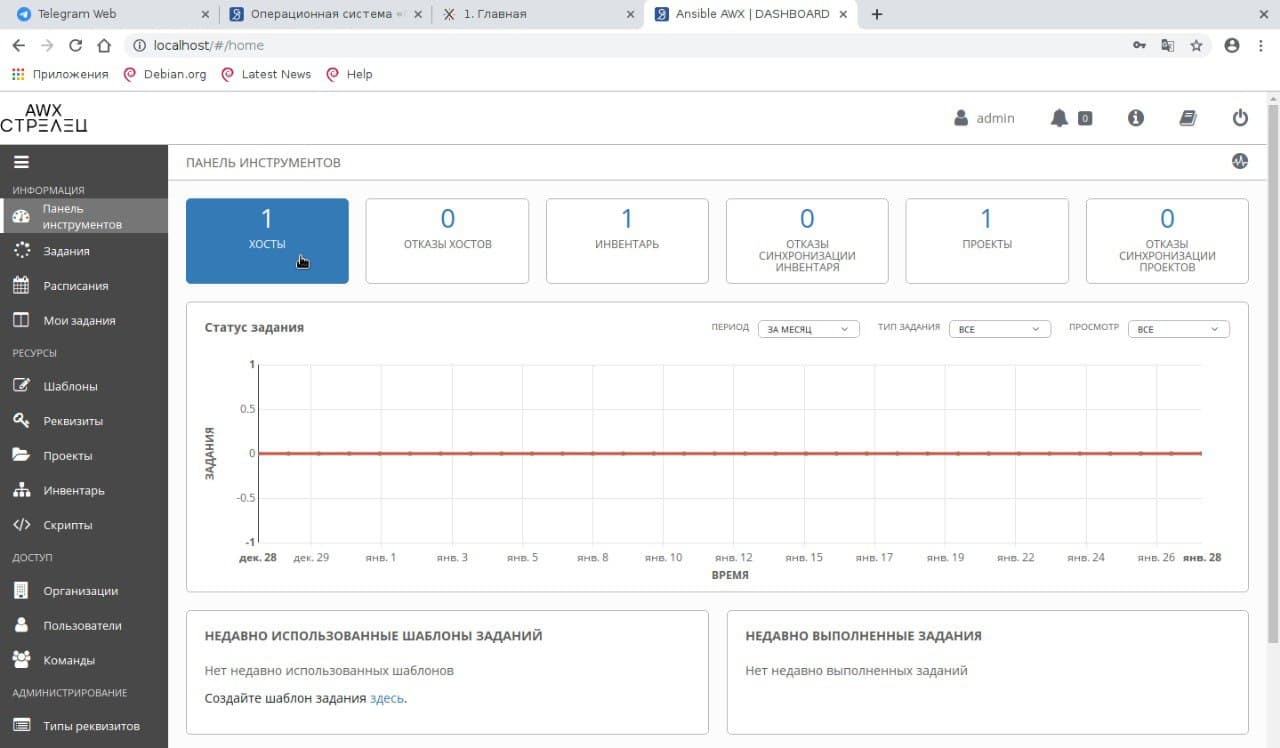Image resolution: width=1280 pixels, height=748 pixels.
Task: Toggle the hamburger sidebar menu icon
Action: click(21, 162)
